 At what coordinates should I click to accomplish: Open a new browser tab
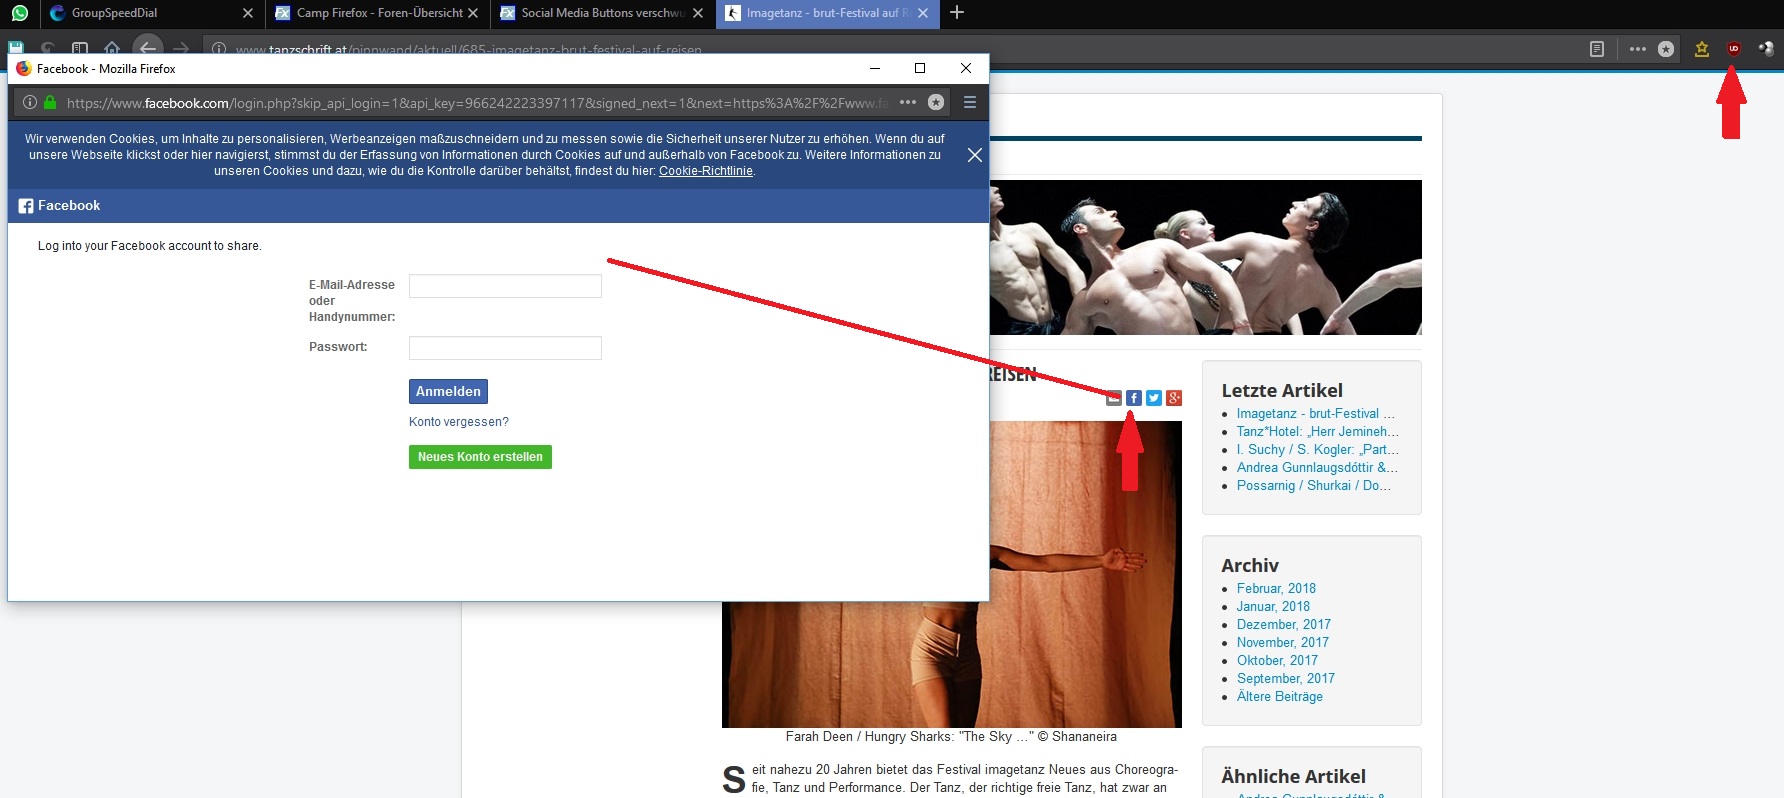(x=957, y=13)
